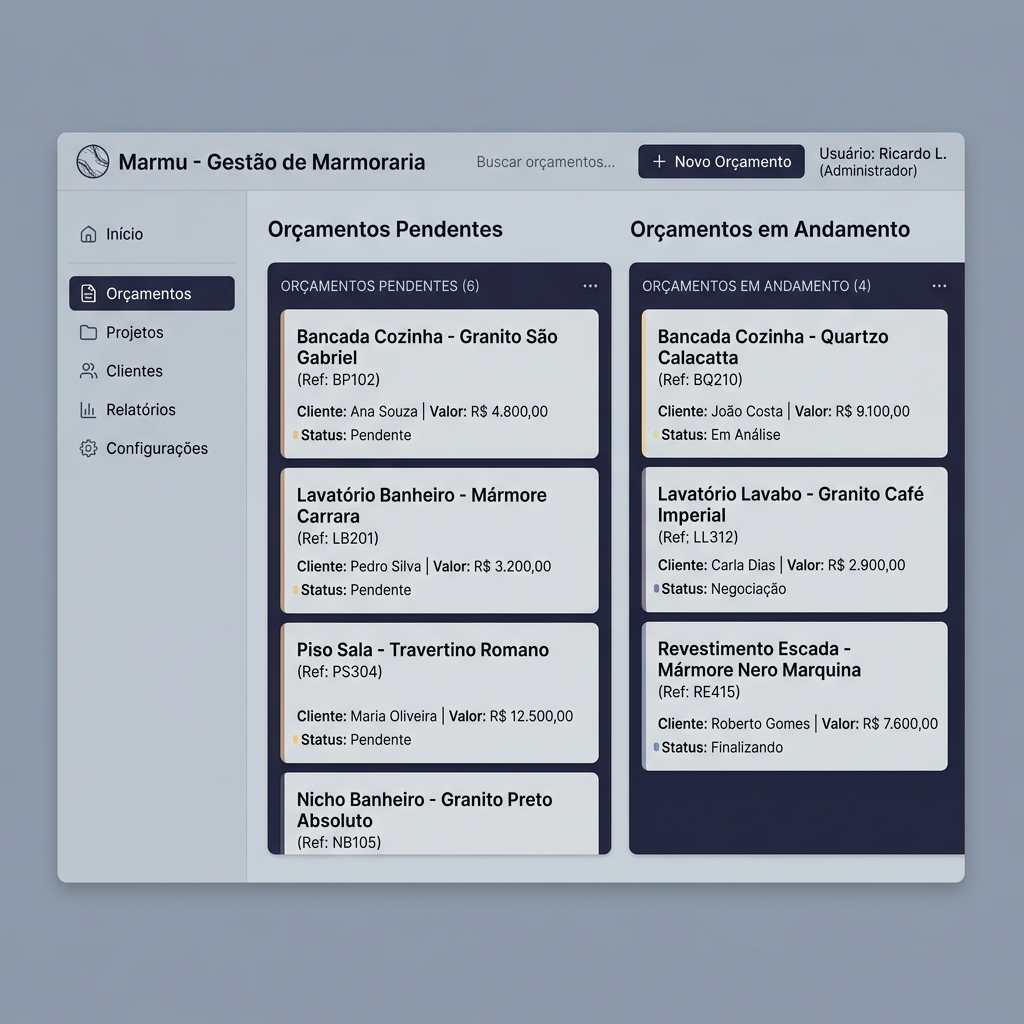
Task: Click the Clientes people icon
Action: tap(88, 371)
